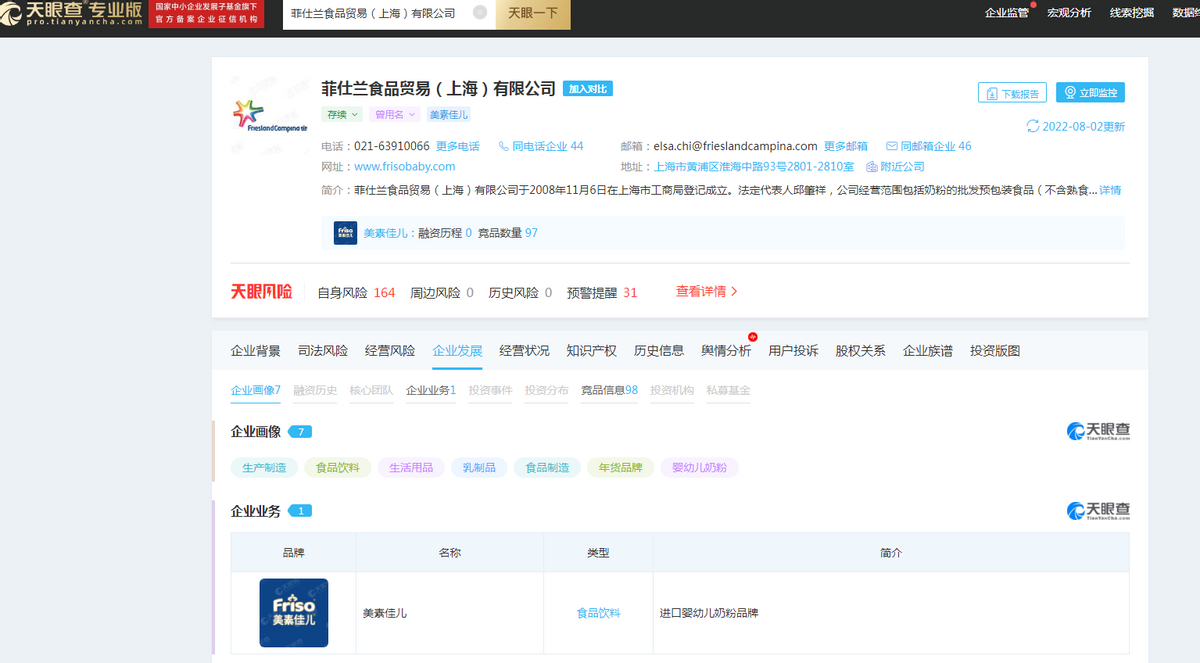Click the 乳制品 profile tag
This screenshot has height=663, width=1200.
(x=478, y=467)
